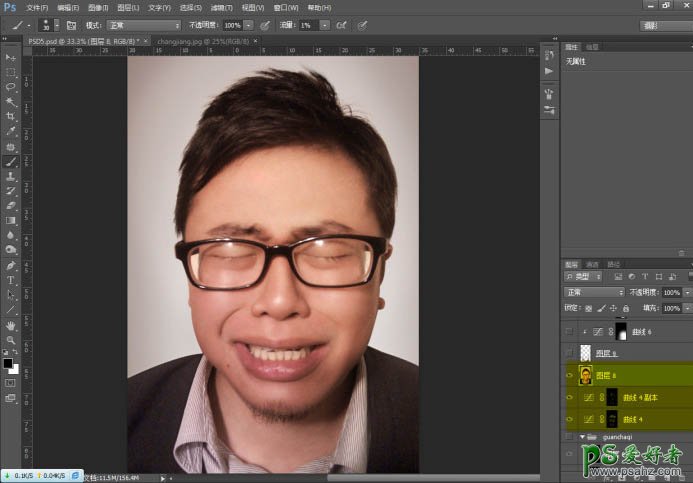Select the Lasso tool
The height and width of the screenshot is (483, 693).
tap(11, 87)
